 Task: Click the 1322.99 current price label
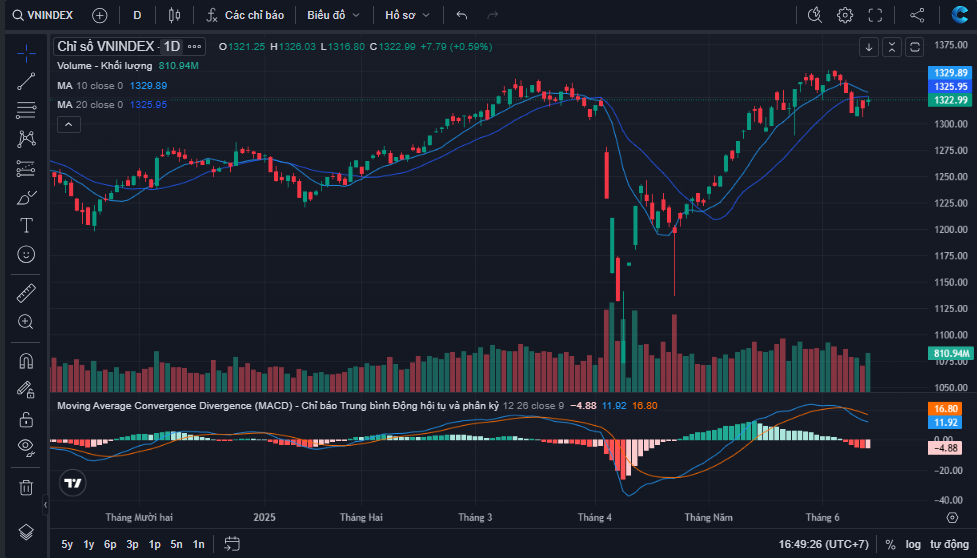950,100
